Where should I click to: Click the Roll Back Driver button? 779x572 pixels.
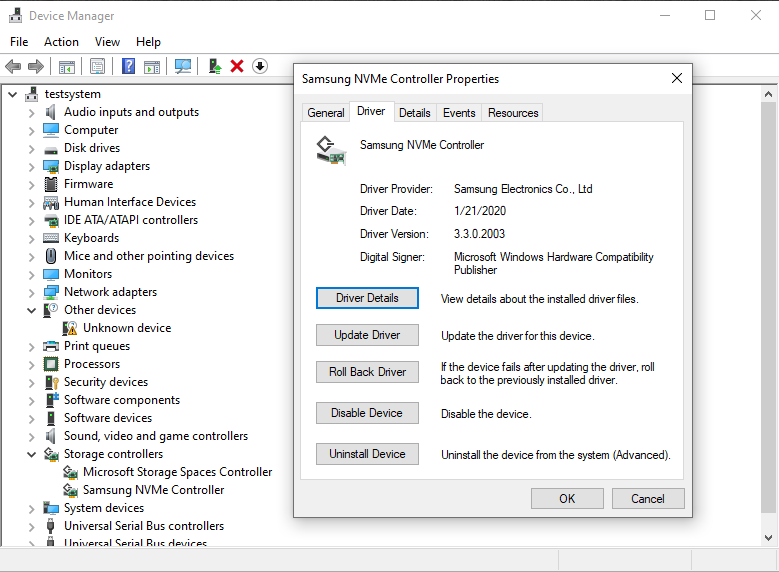coord(367,372)
